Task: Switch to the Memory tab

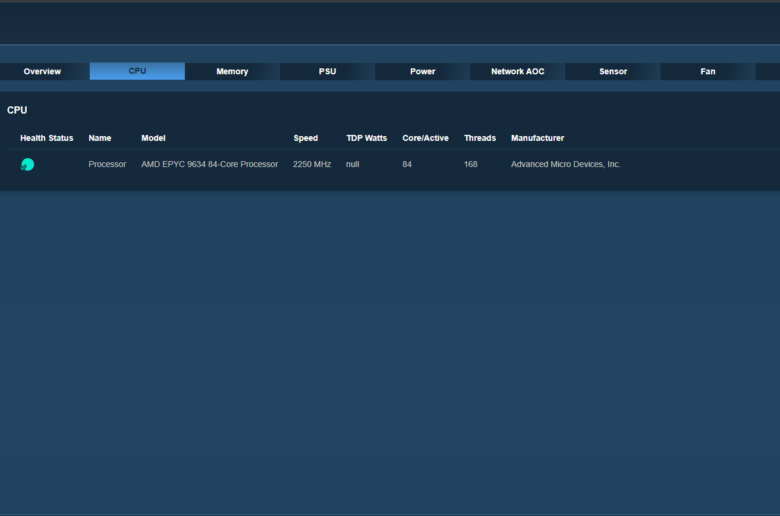Action: (x=232, y=71)
